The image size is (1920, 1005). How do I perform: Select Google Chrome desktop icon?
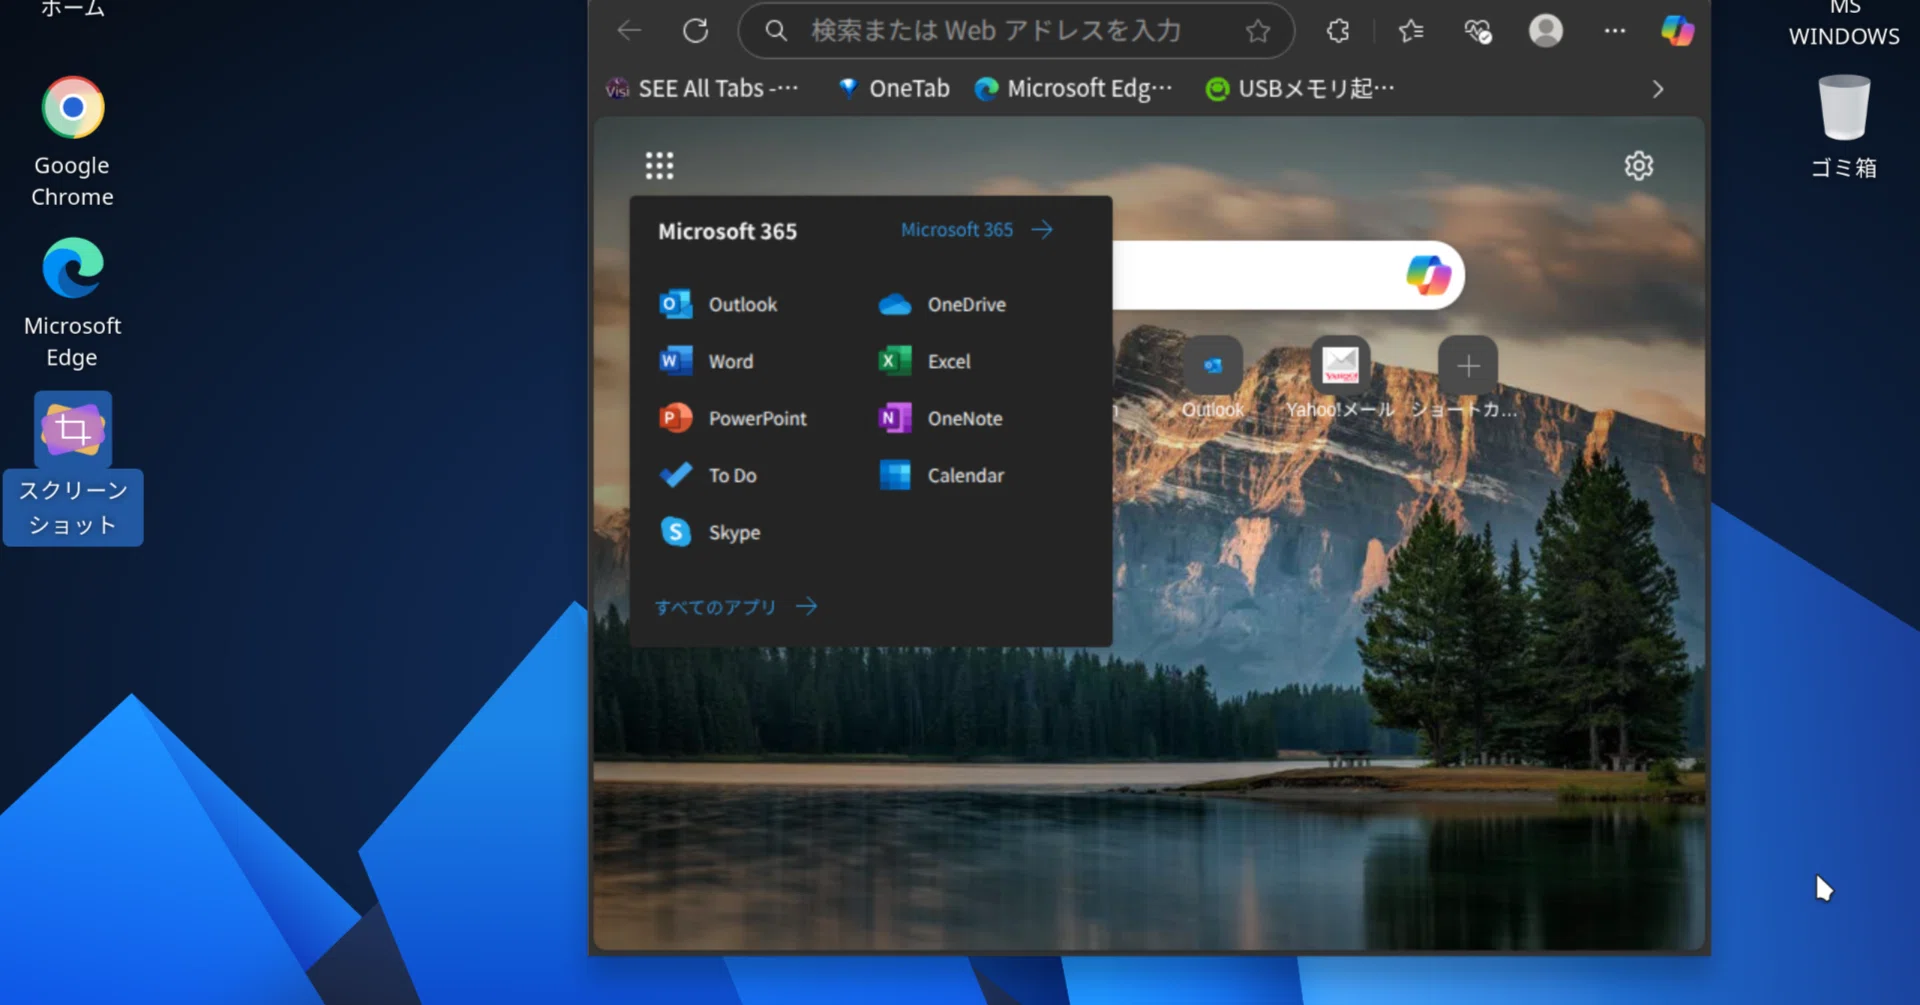[x=72, y=142]
